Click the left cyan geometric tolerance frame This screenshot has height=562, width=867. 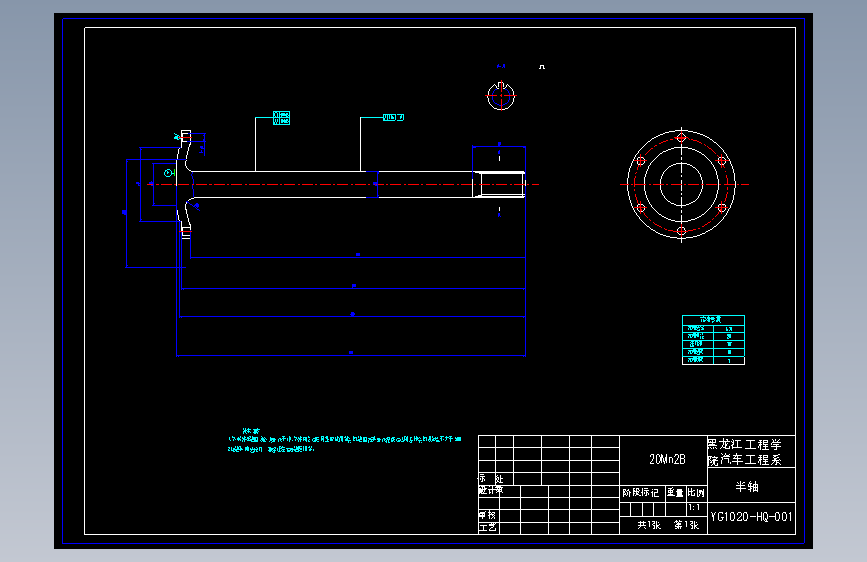tap(281, 118)
